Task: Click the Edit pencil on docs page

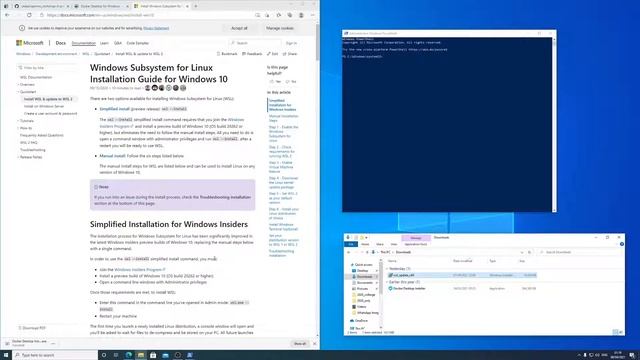Action: (269, 54)
